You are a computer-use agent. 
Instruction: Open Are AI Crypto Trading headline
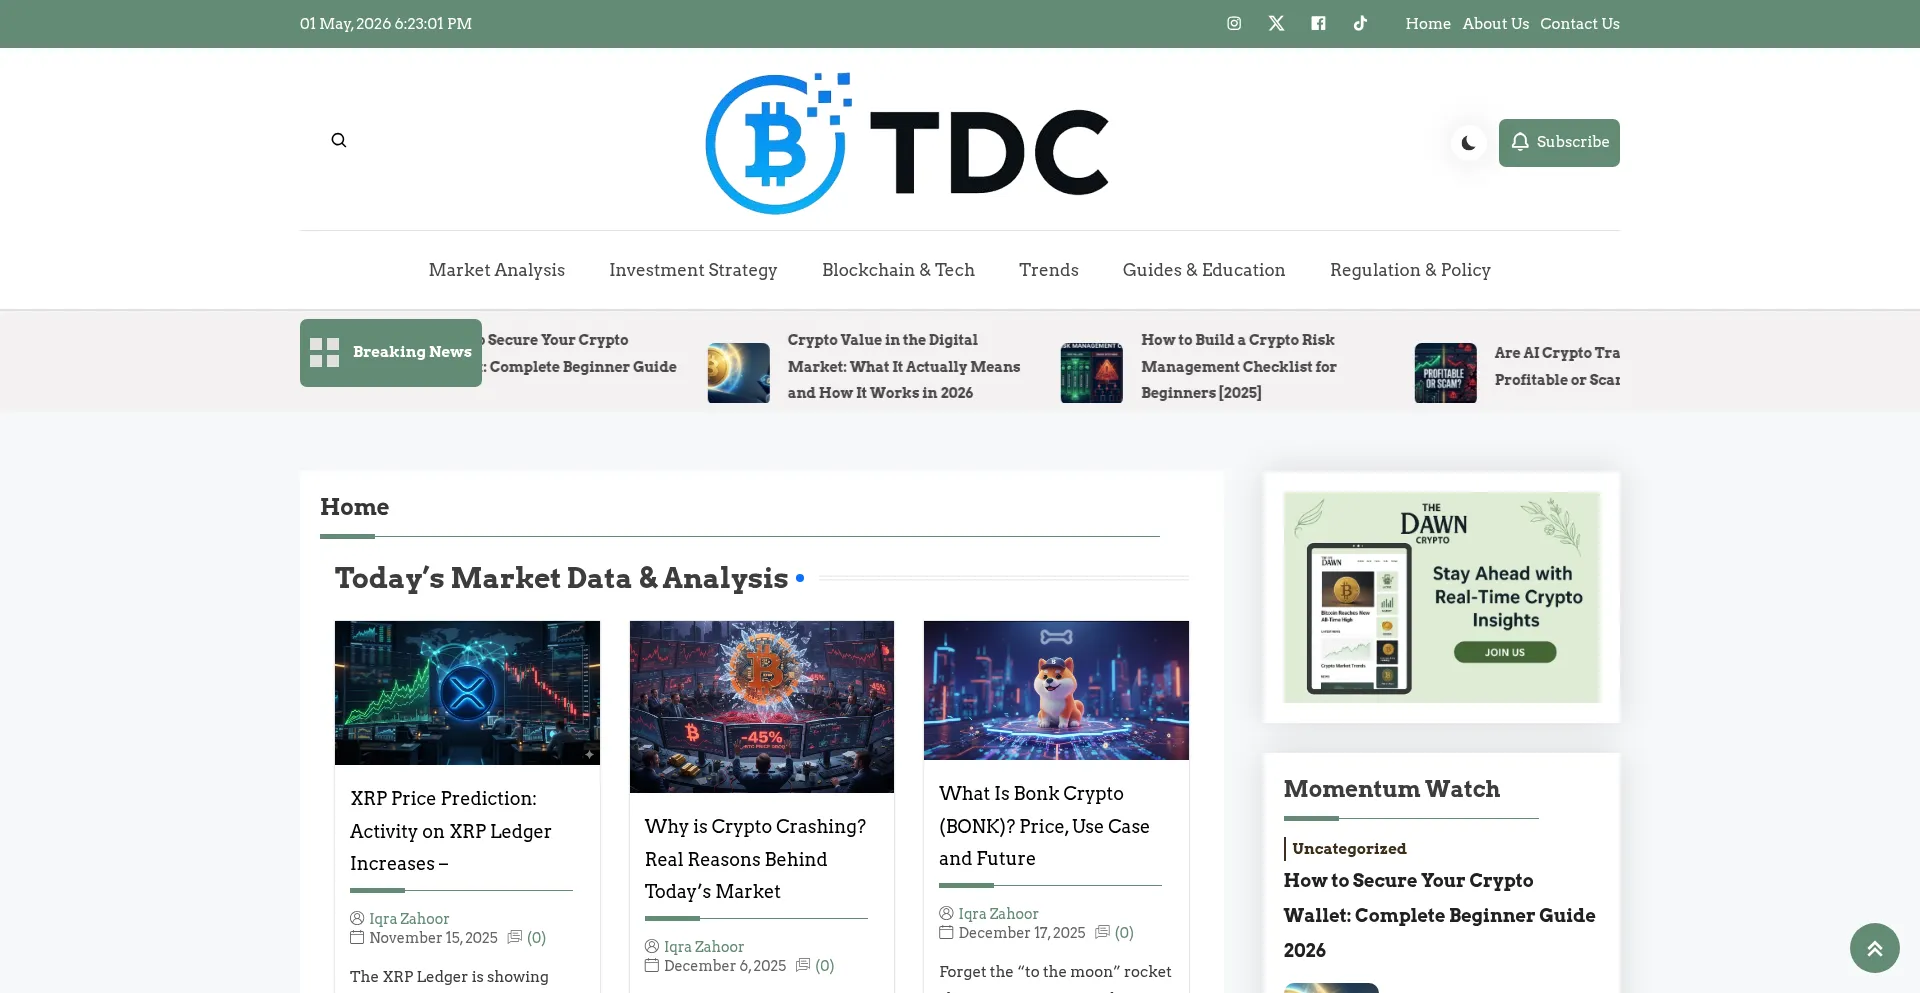click(1557, 366)
